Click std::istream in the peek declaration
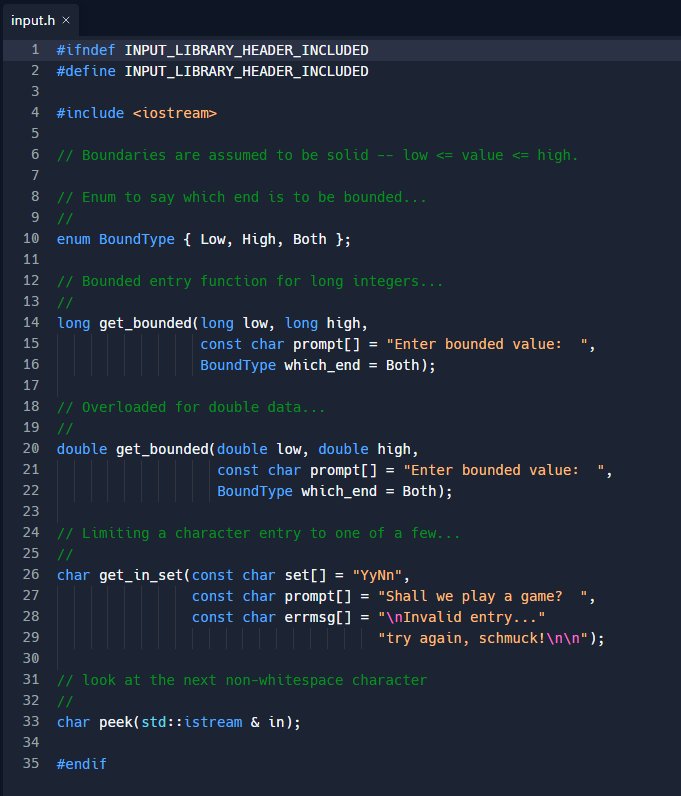 coord(191,722)
